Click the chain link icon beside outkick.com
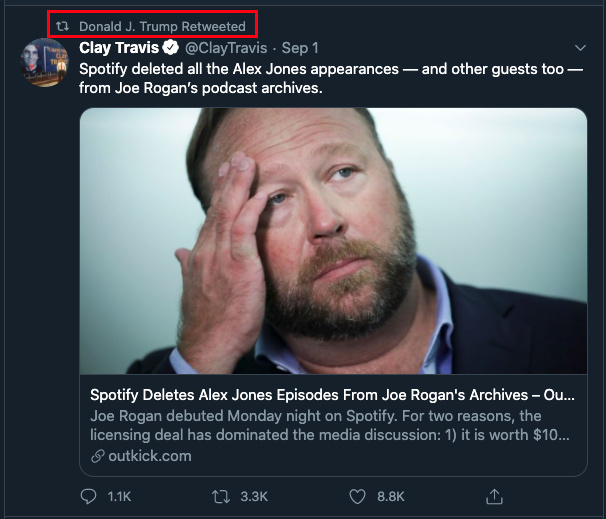 coord(97,456)
